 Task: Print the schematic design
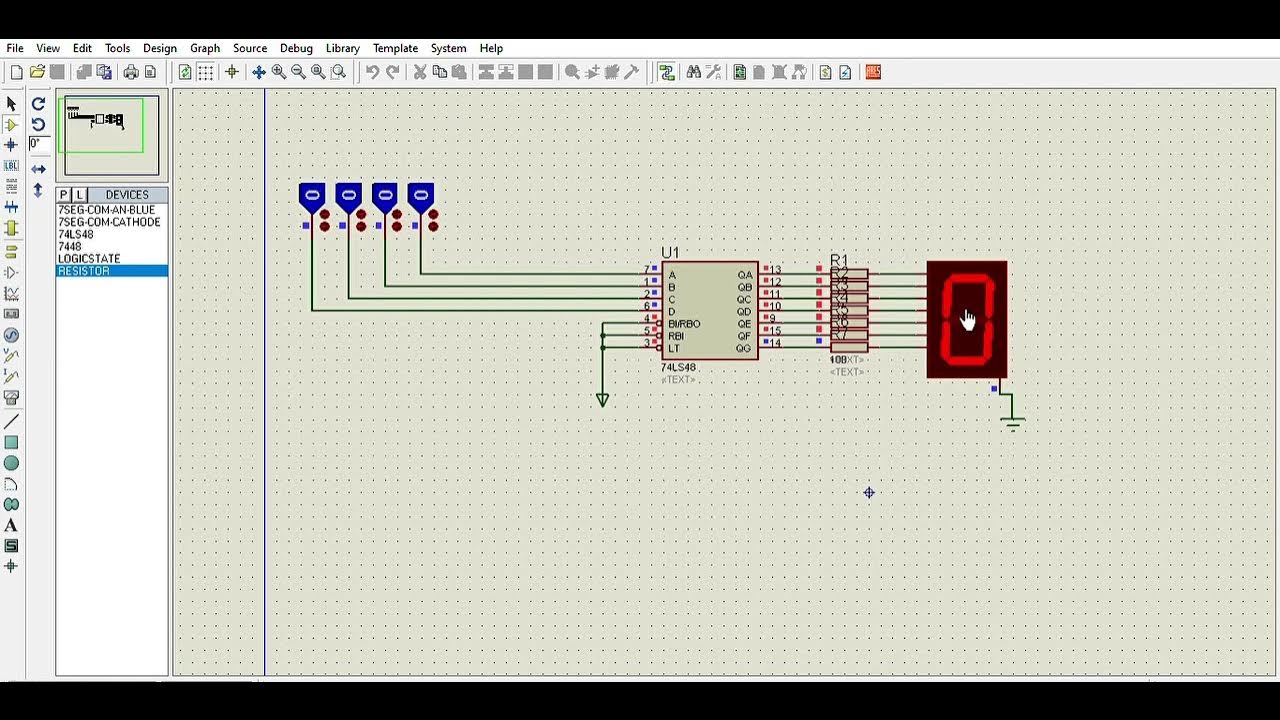tap(130, 72)
